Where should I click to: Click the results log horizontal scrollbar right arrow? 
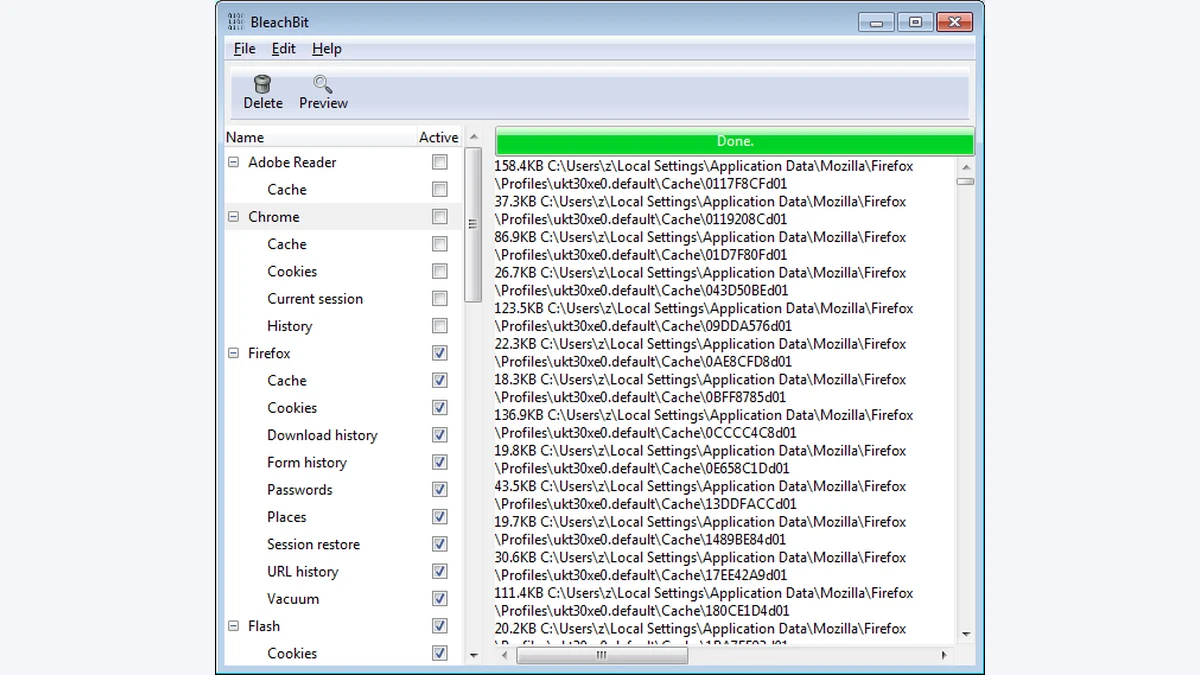944,655
